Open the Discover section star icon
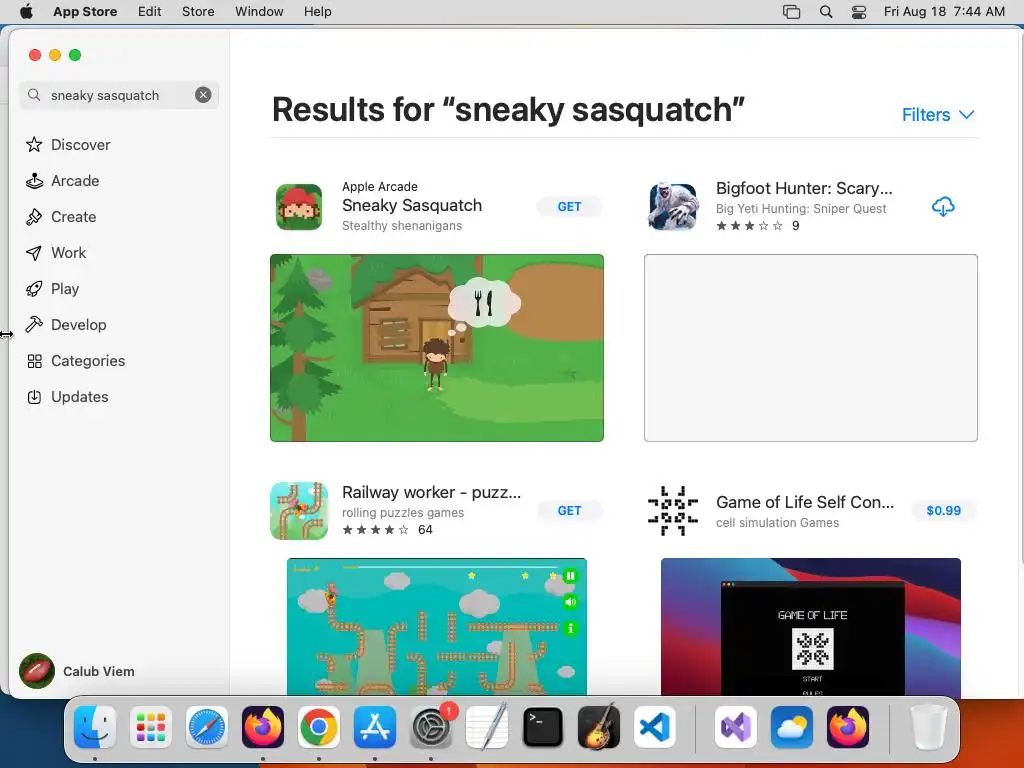 coord(34,144)
